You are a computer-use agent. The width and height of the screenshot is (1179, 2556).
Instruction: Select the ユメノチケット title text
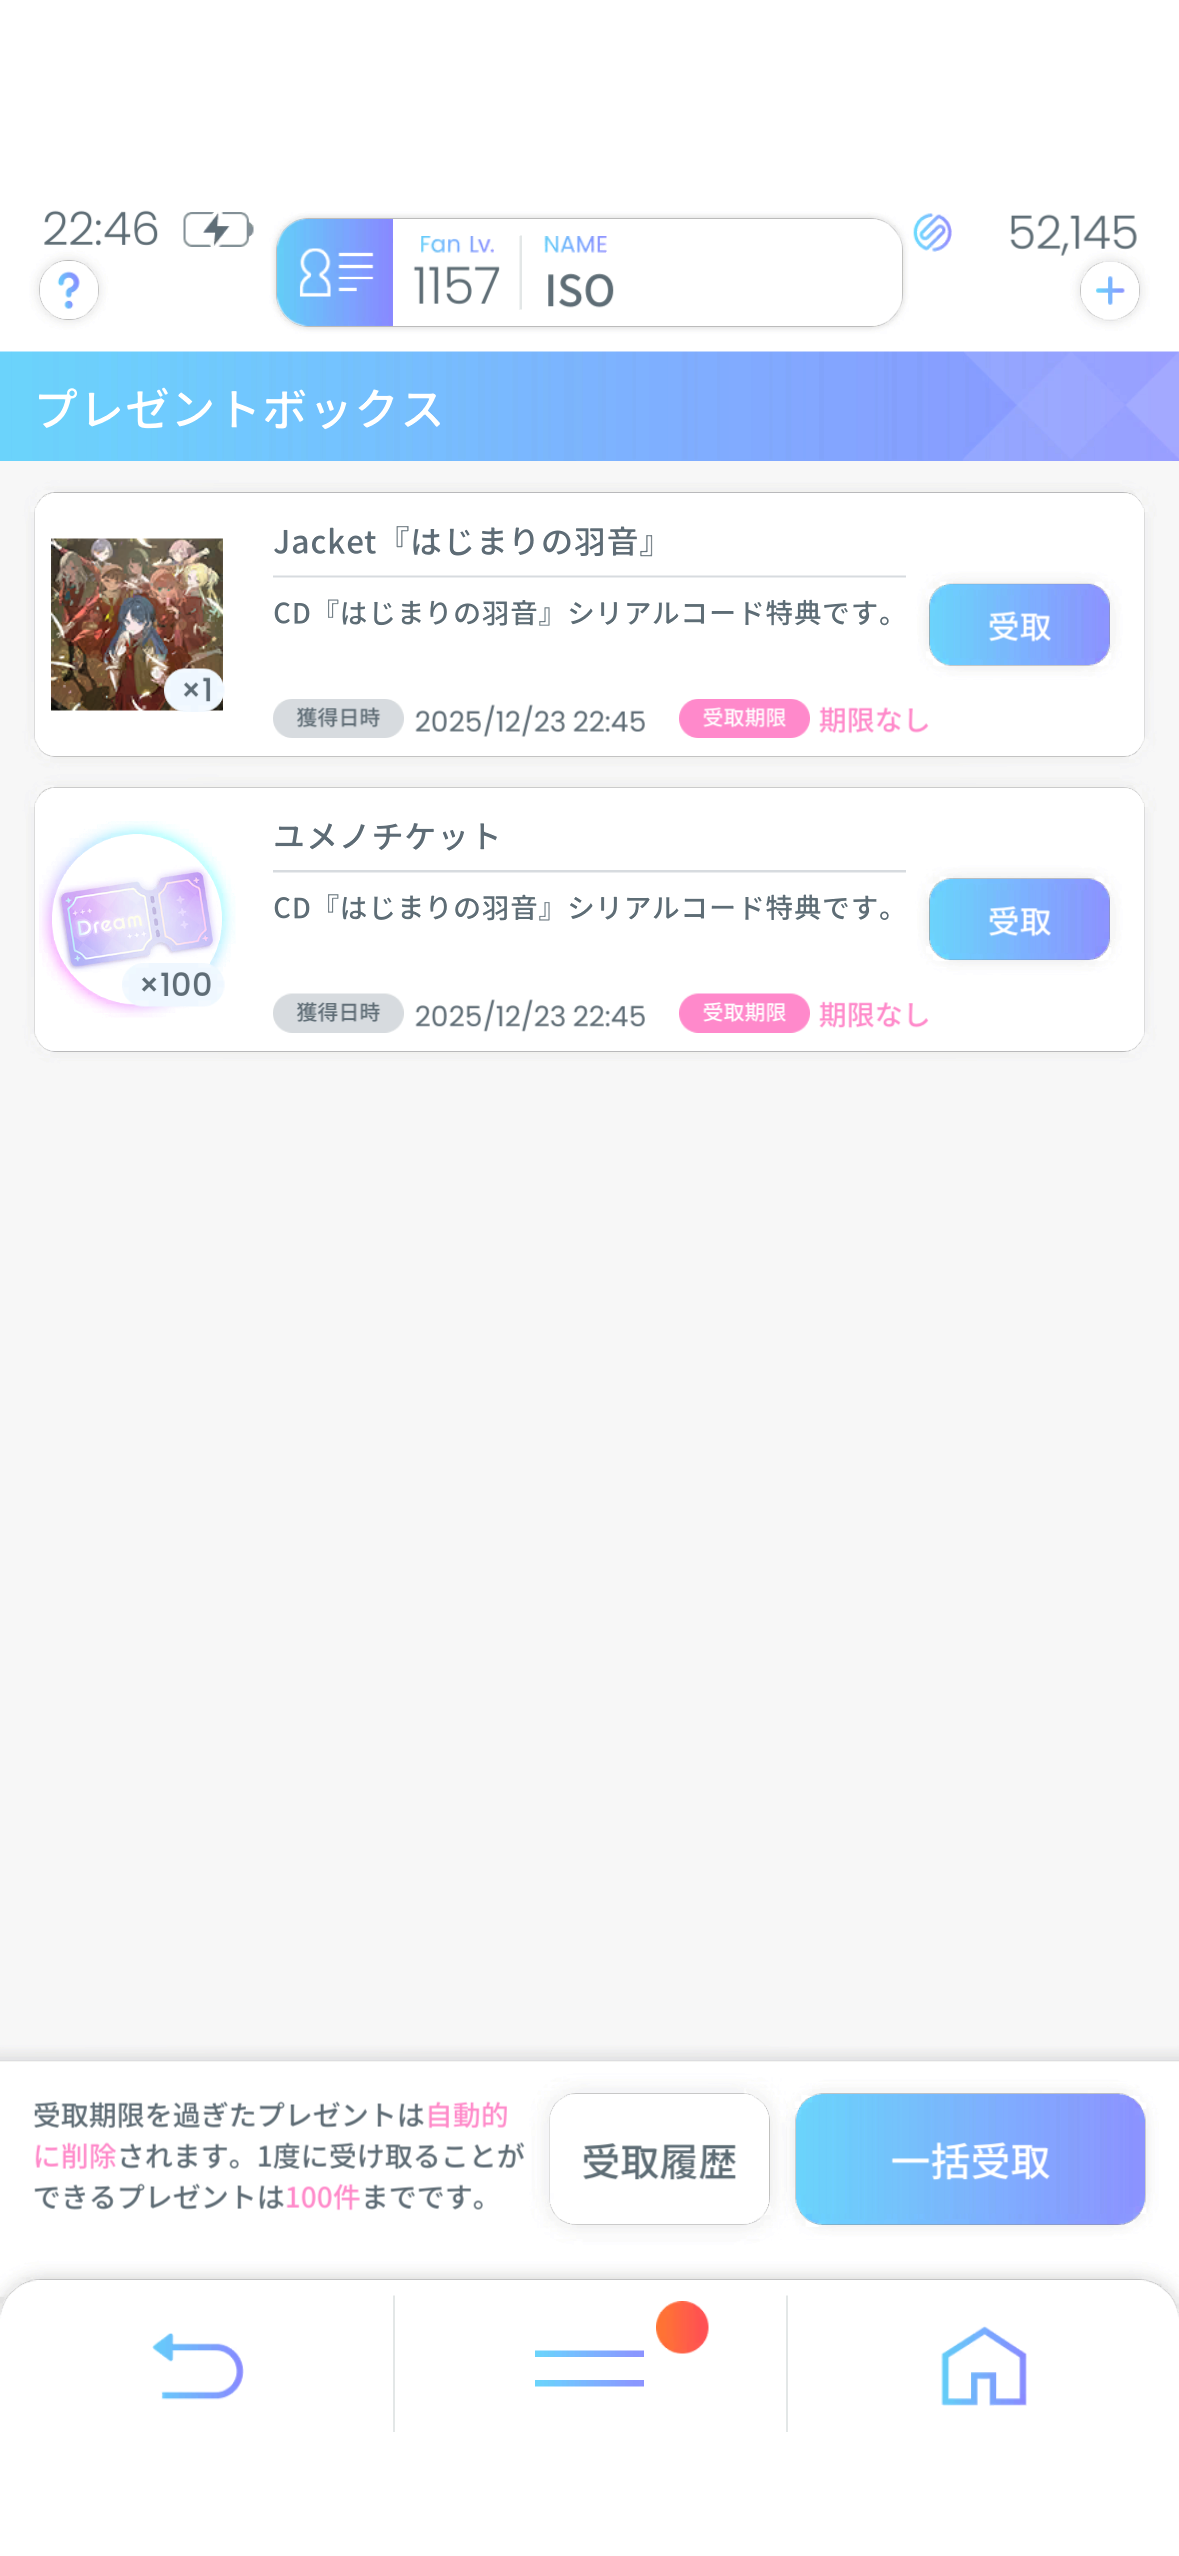coord(386,836)
